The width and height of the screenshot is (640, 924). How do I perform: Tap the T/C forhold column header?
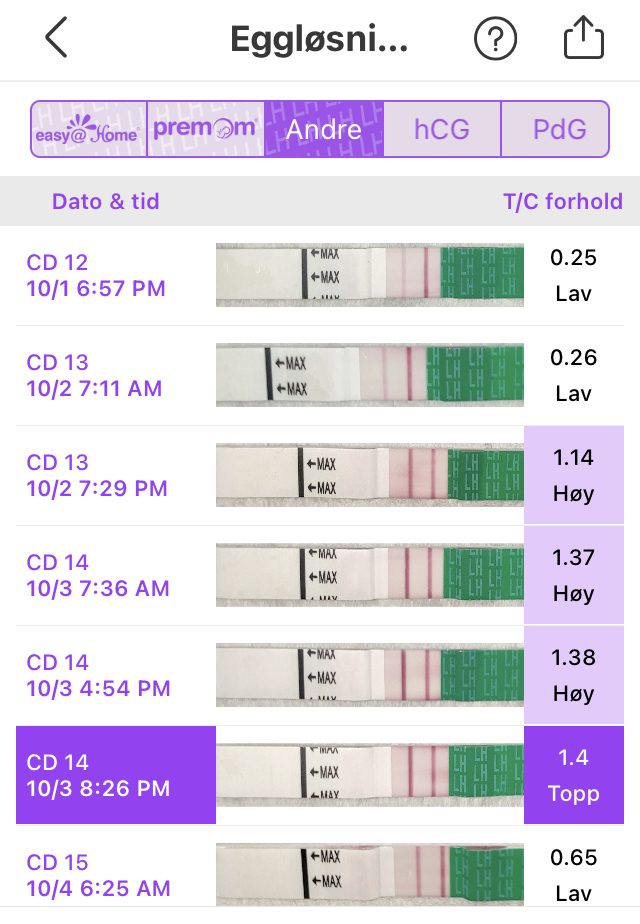(x=562, y=201)
